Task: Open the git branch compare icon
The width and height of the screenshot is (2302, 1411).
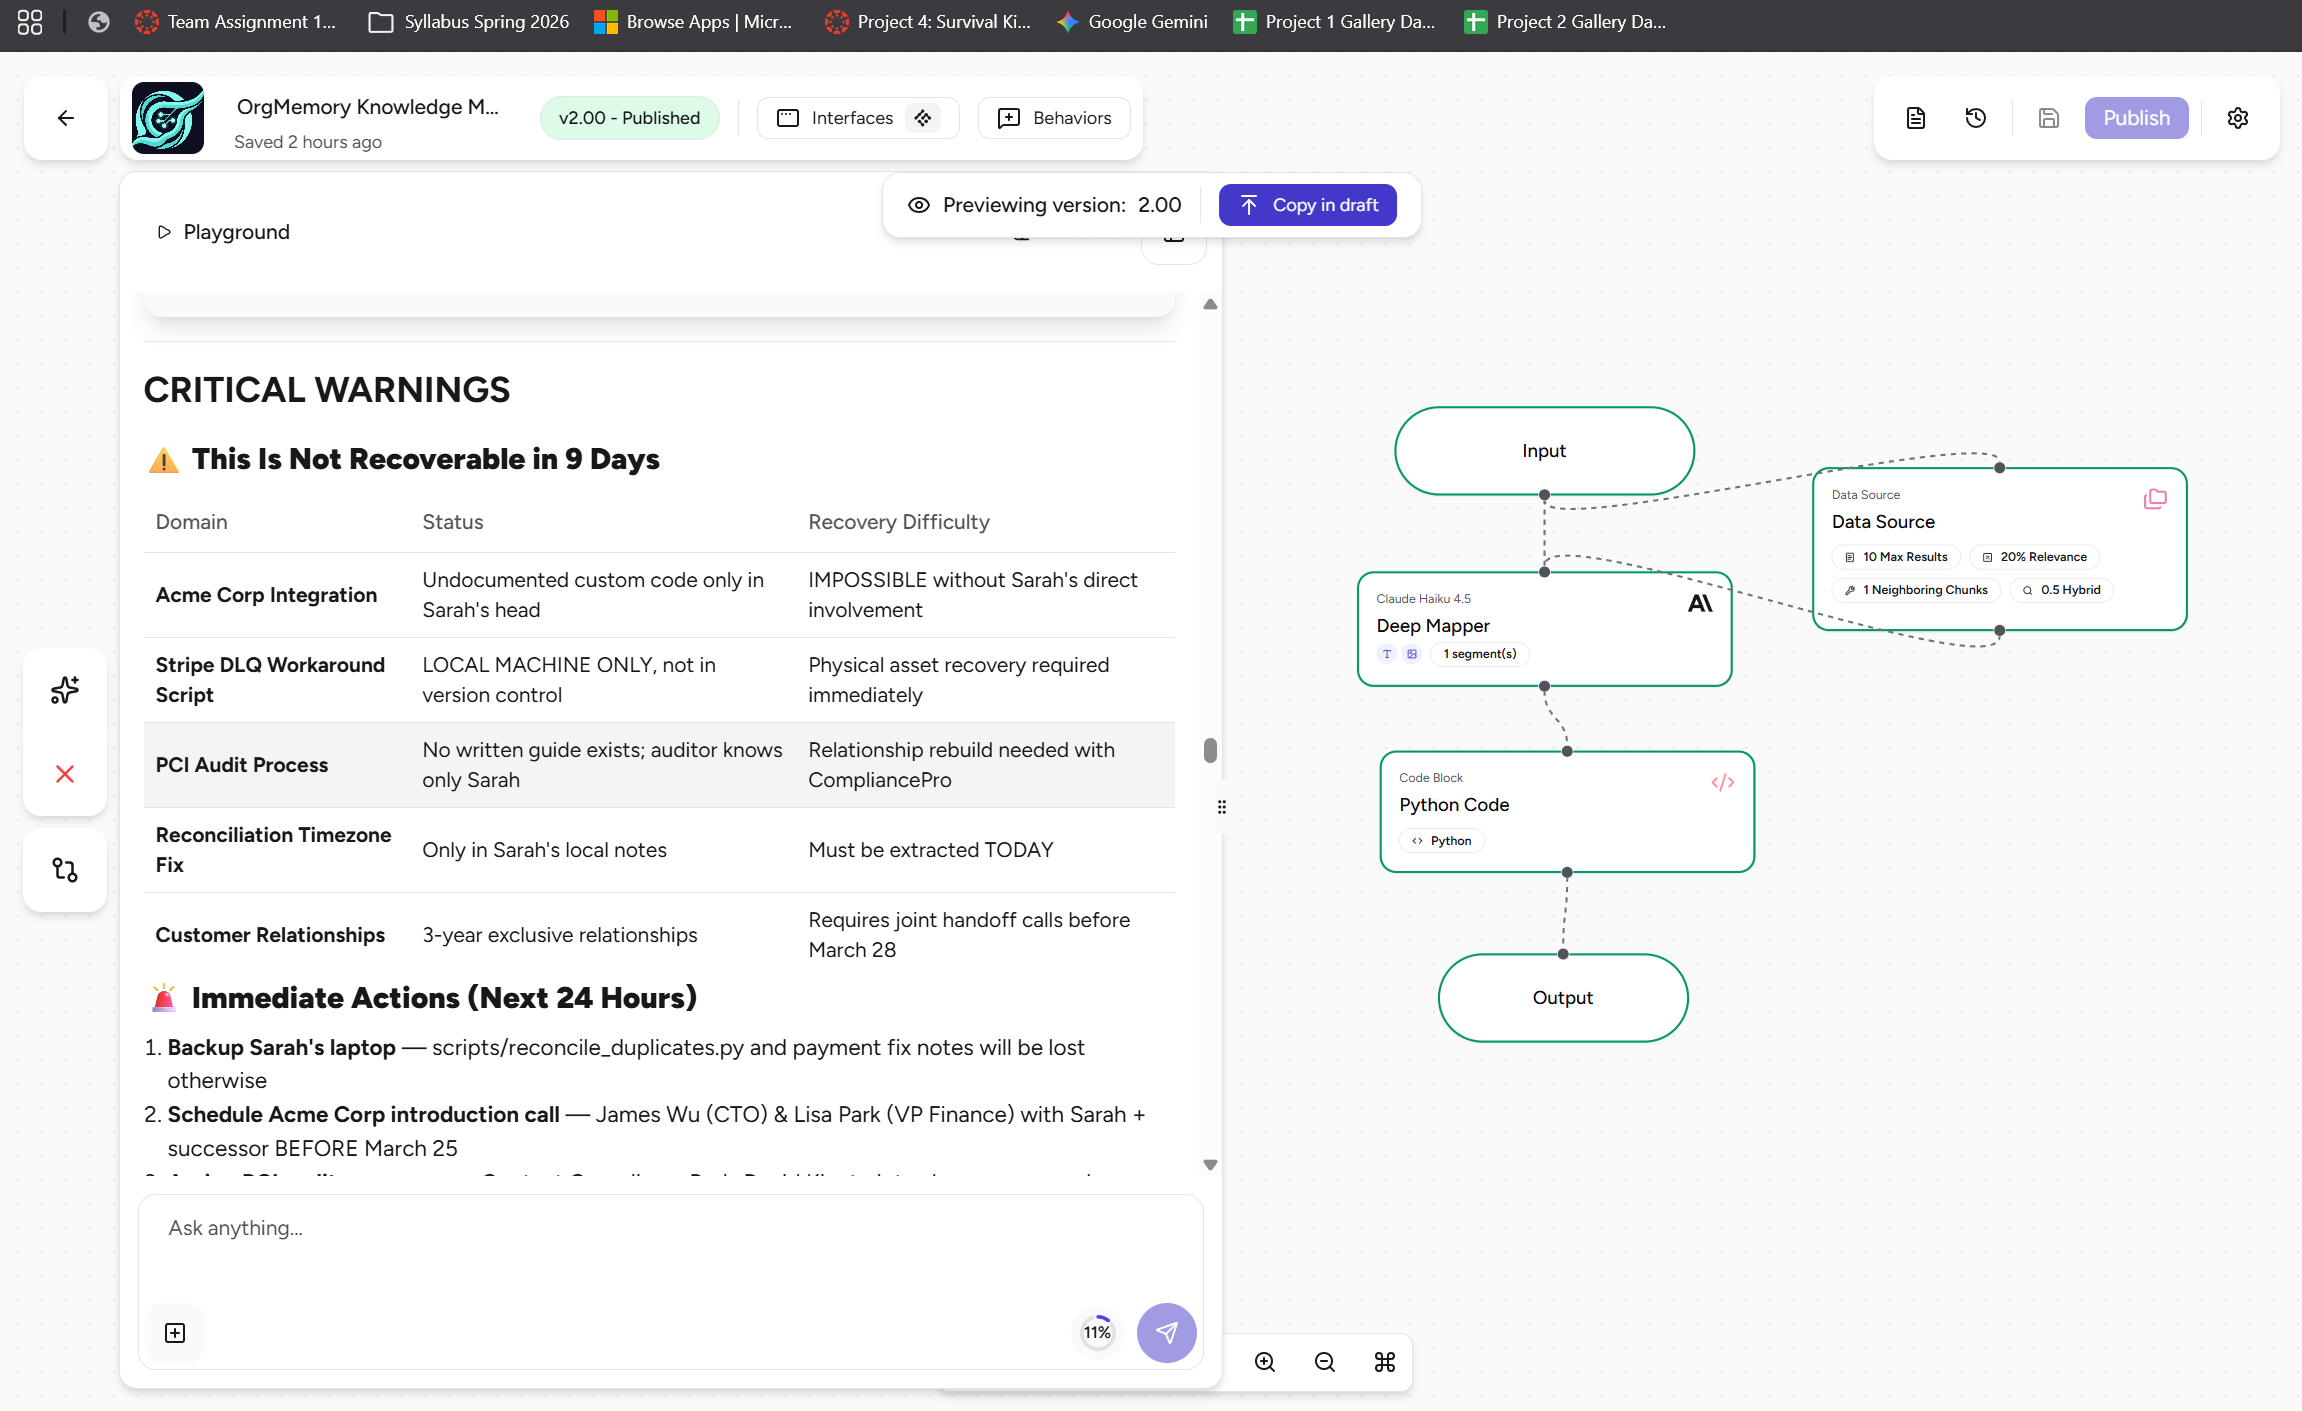Action: click(65, 870)
